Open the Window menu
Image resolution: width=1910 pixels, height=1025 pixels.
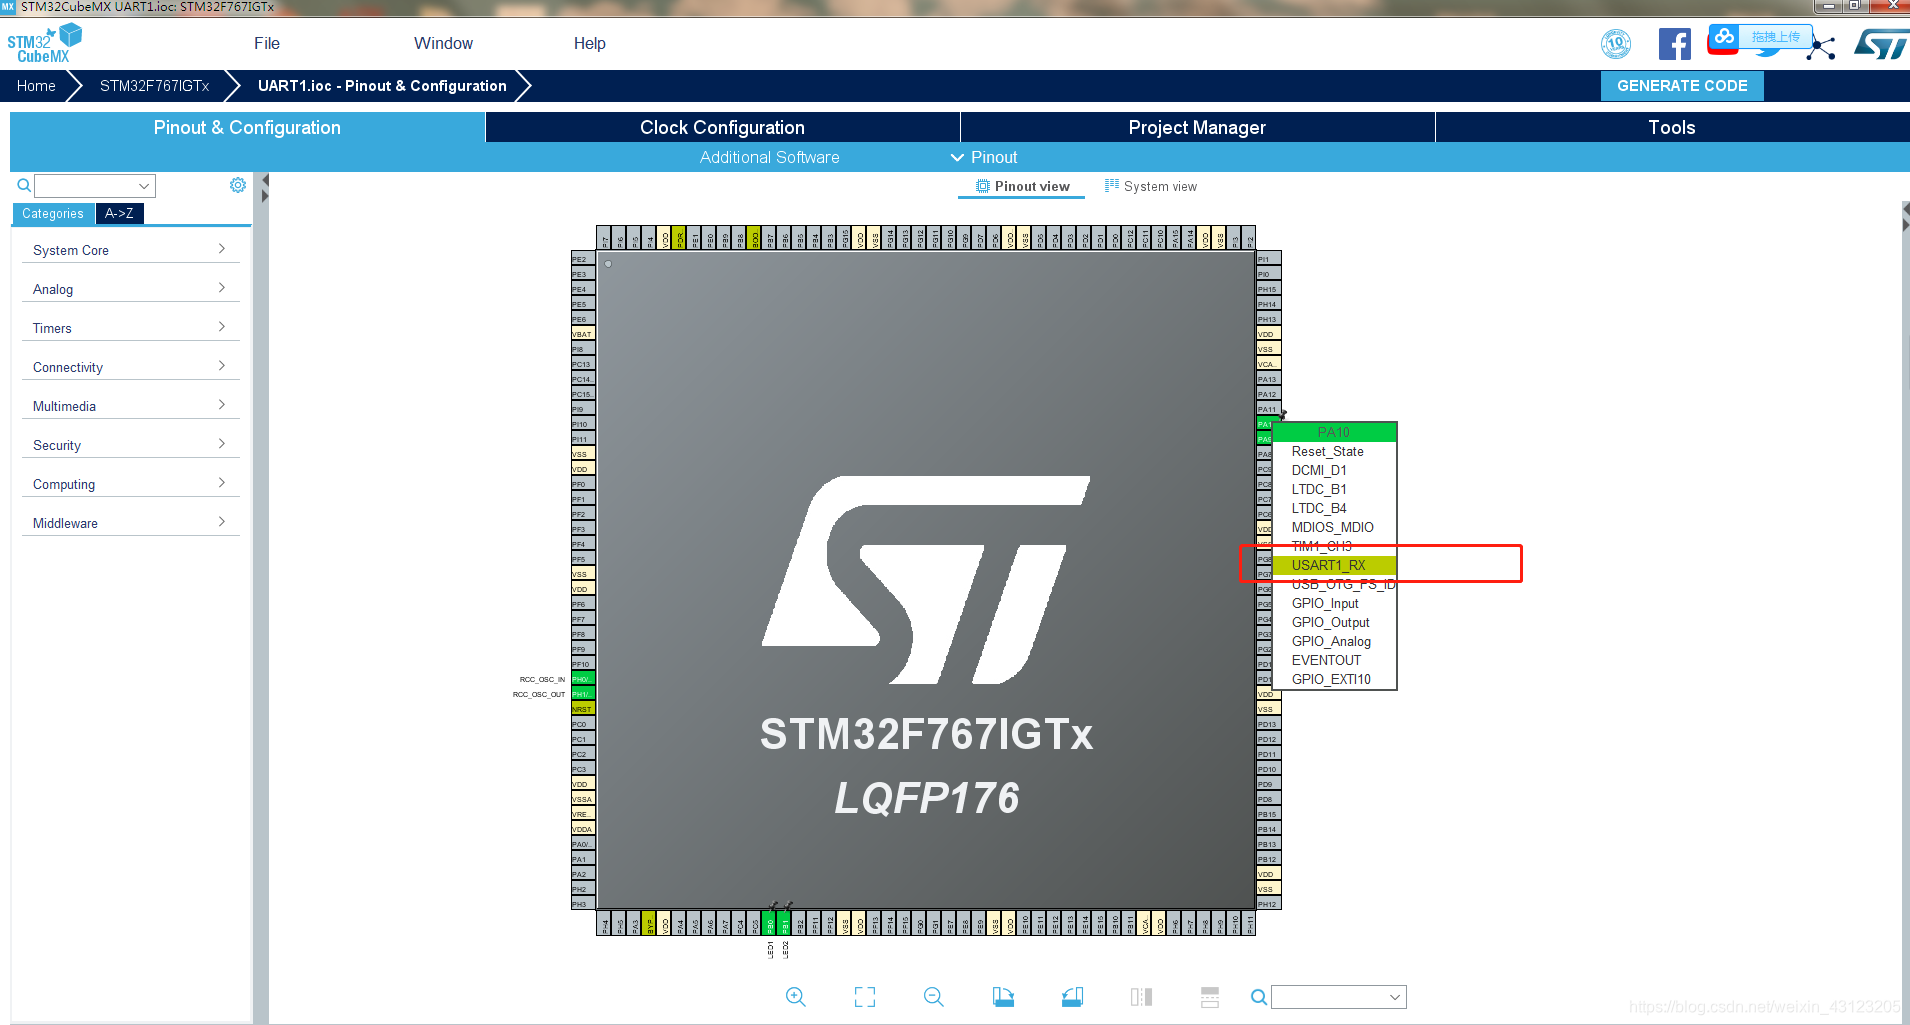pyautogui.click(x=443, y=44)
